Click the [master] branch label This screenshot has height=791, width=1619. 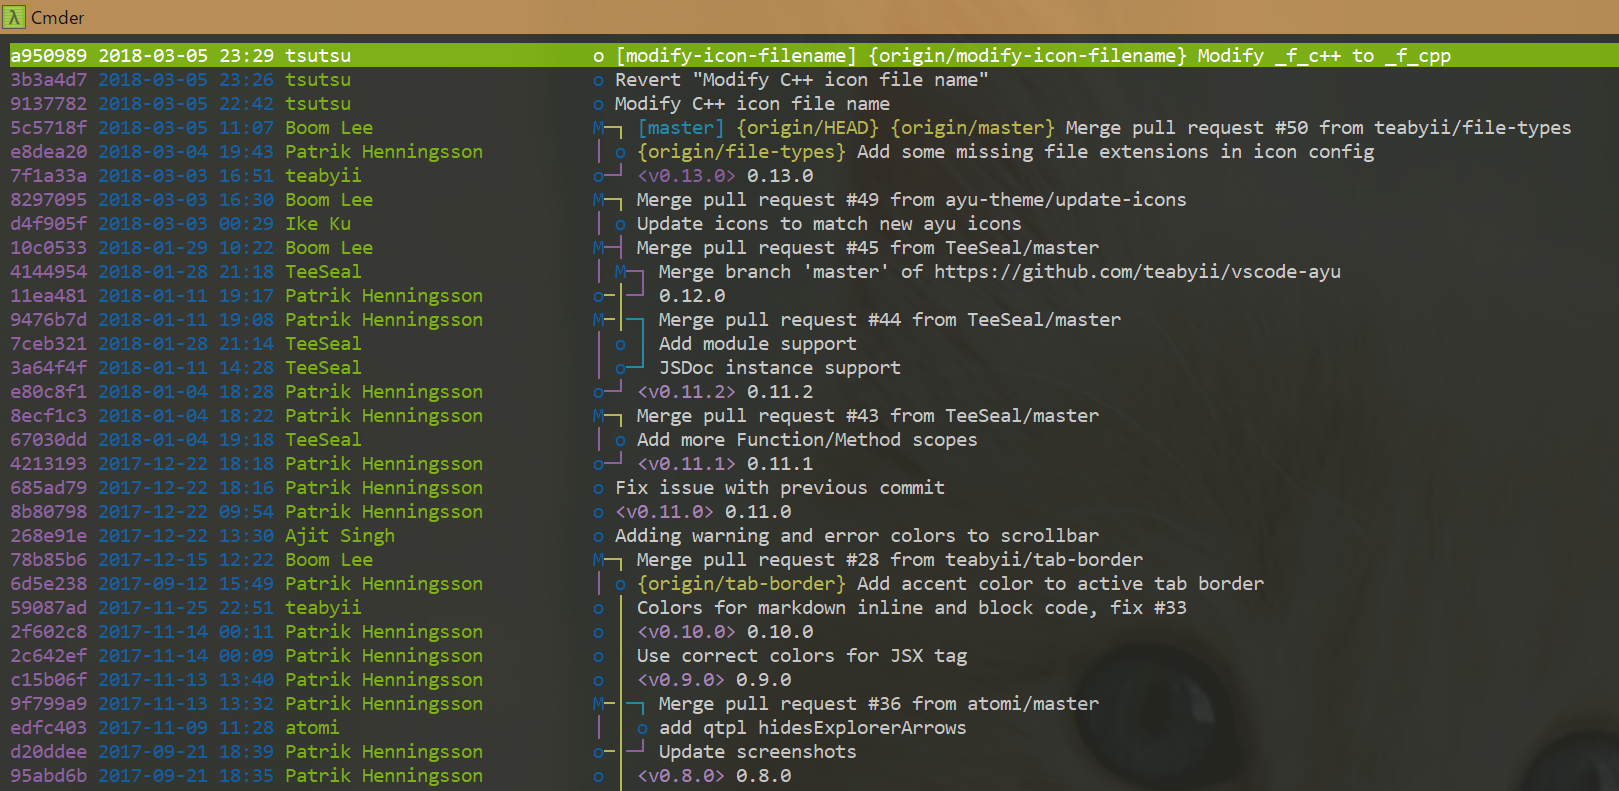pyautogui.click(x=681, y=128)
